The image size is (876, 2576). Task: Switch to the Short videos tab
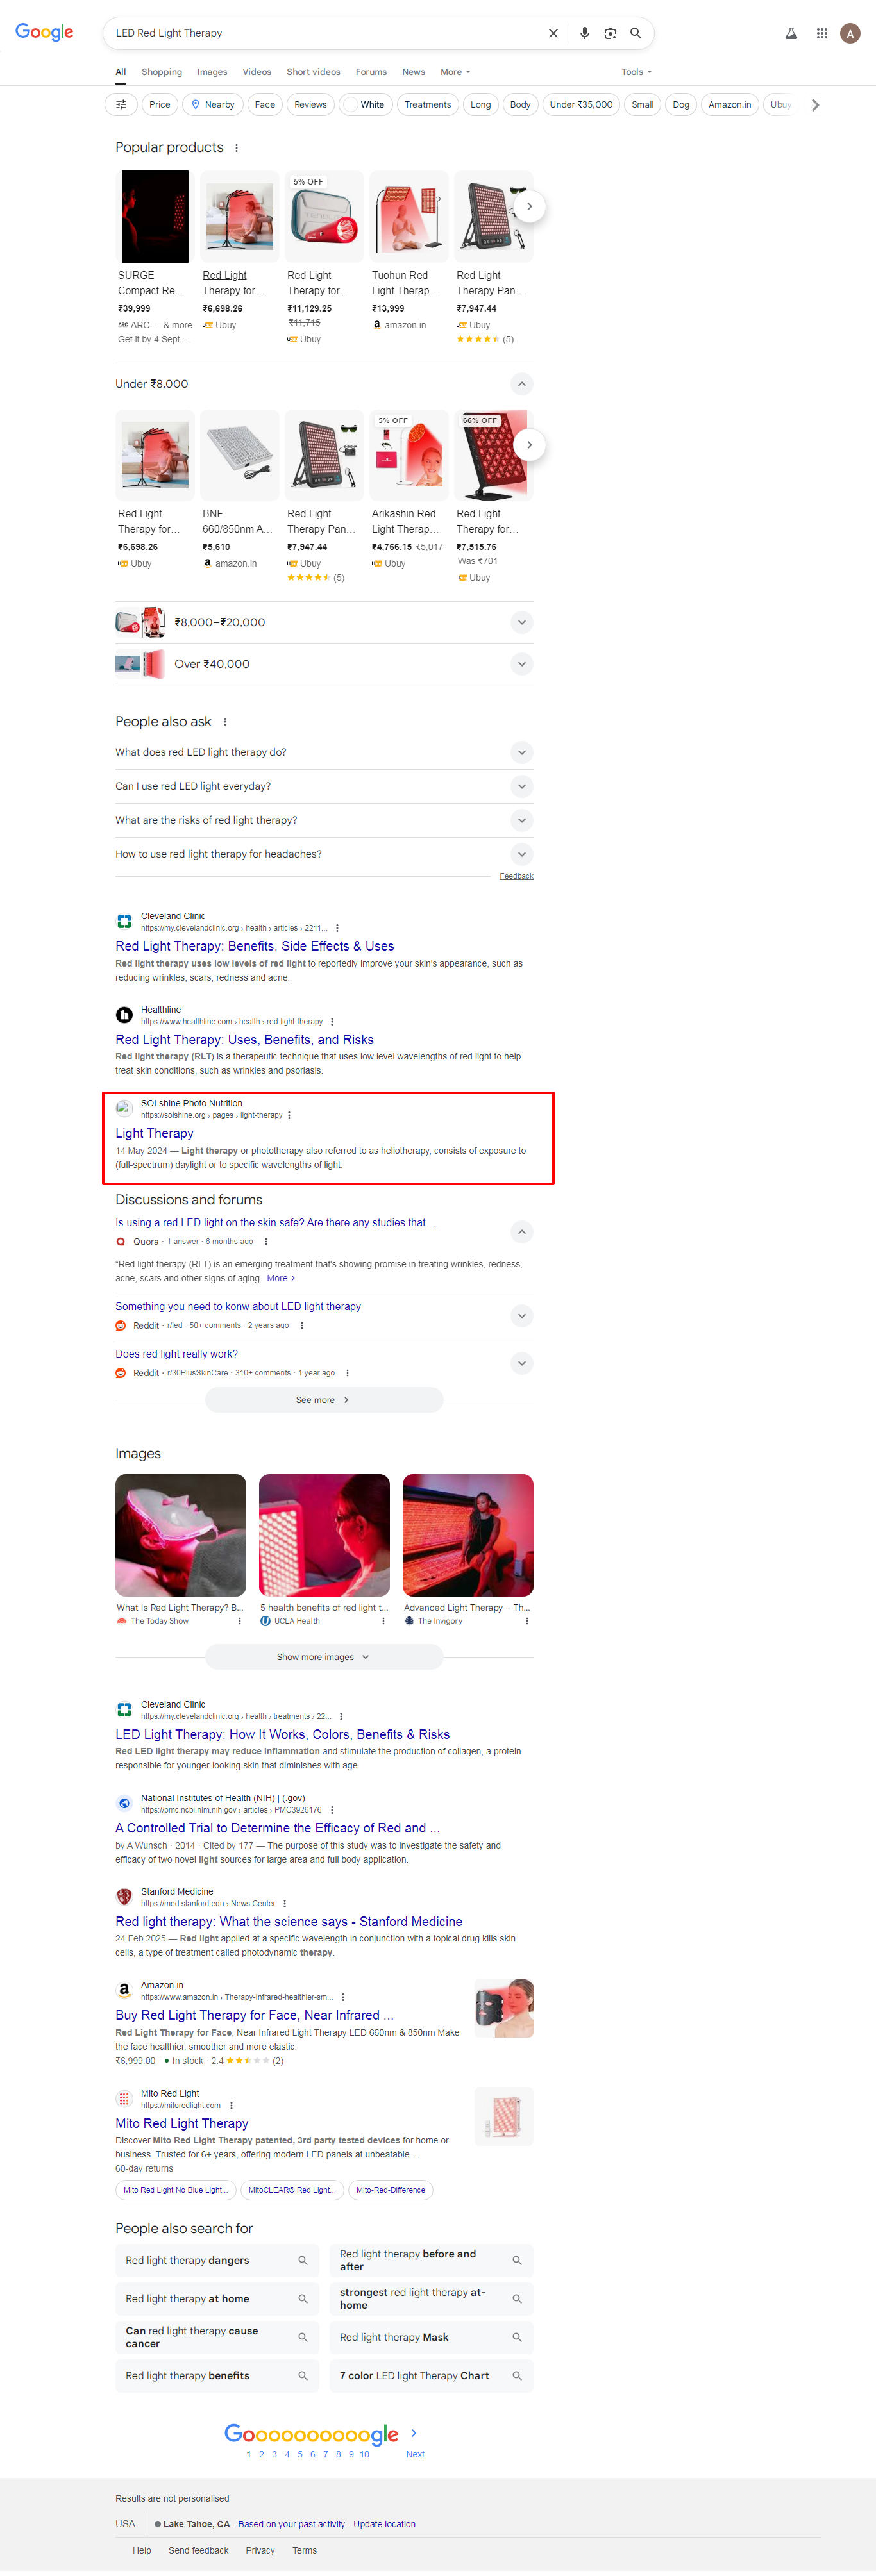pyautogui.click(x=313, y=72)
